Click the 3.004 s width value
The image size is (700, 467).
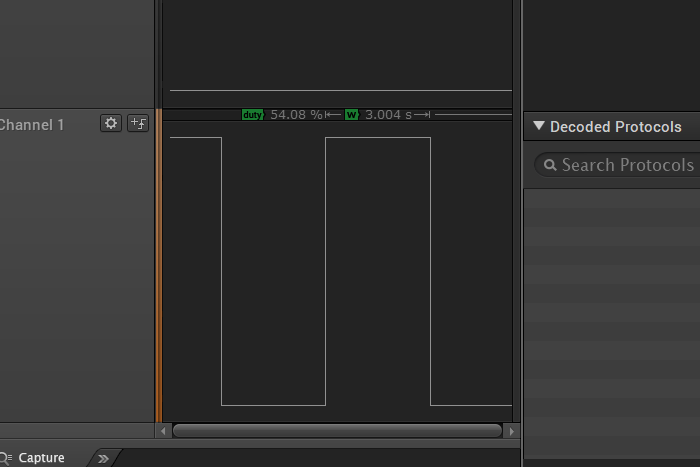(388, 115)
